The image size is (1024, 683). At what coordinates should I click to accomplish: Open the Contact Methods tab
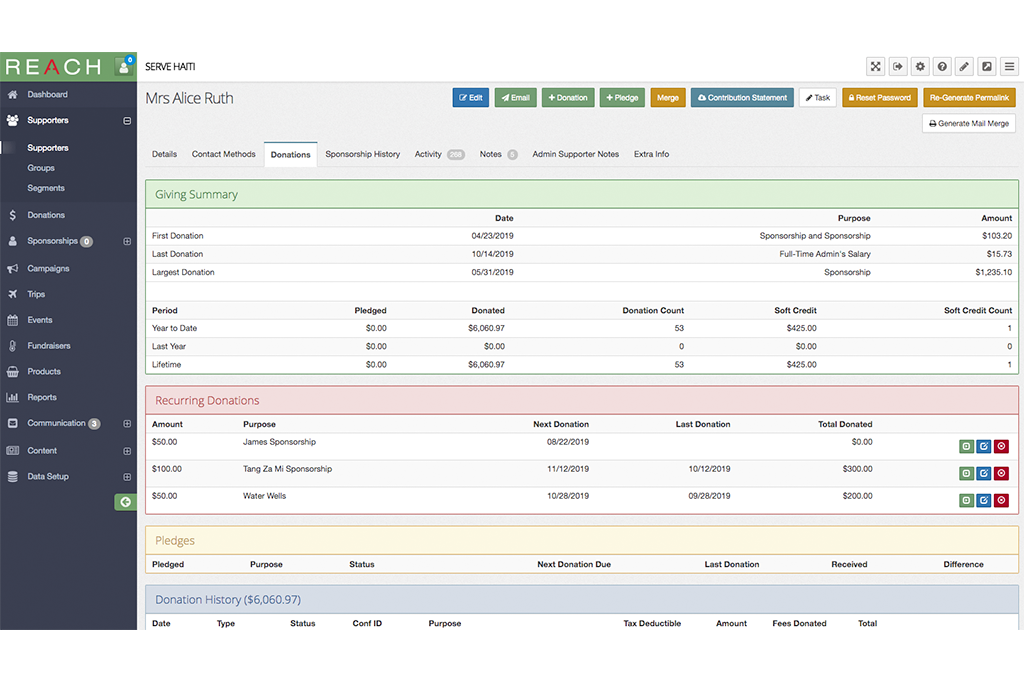click(x=224, y=155)
